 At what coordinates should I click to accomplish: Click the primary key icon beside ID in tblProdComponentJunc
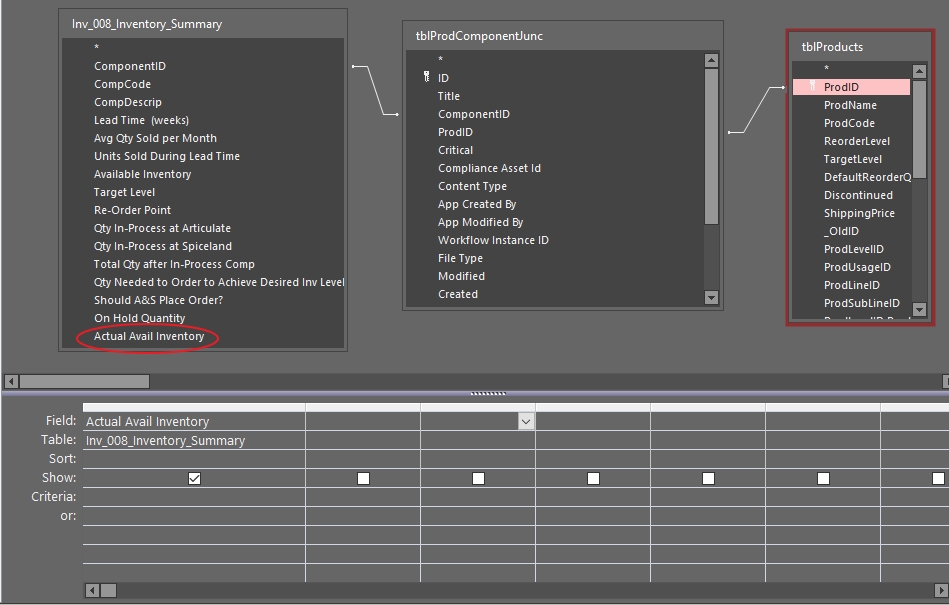[x=426, y=77]
